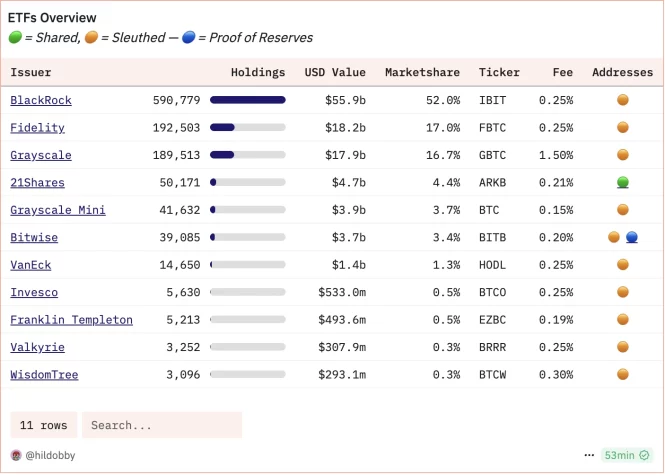The height and width of the screenshot is (475, 665).
Task: Open the Franklin Templeton issuer link
Action: [x=71, y=320]
